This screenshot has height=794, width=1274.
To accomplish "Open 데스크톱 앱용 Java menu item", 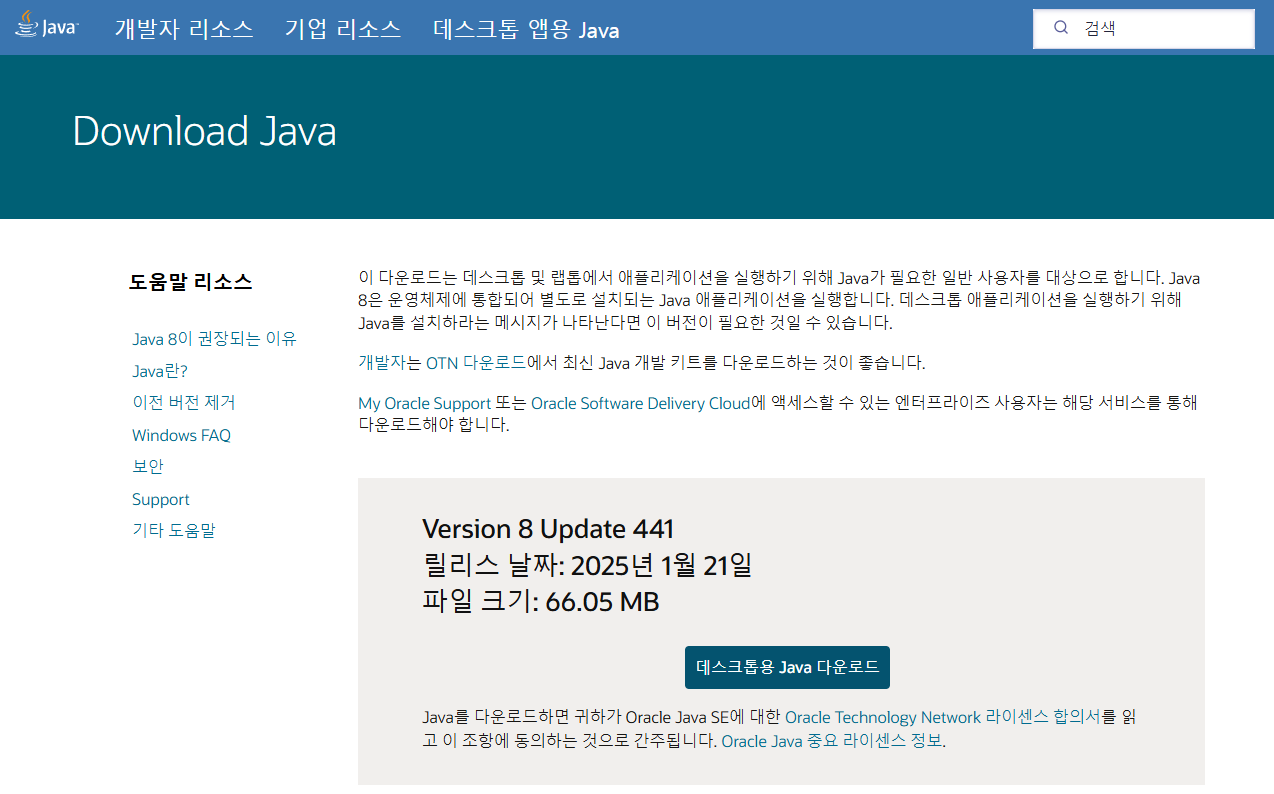I will (x=526, y=29).
